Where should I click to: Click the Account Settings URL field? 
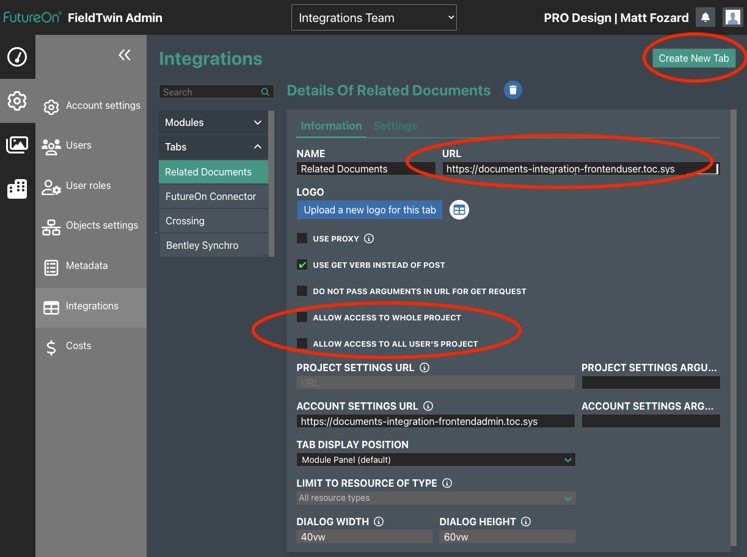(x=435, y=421)
